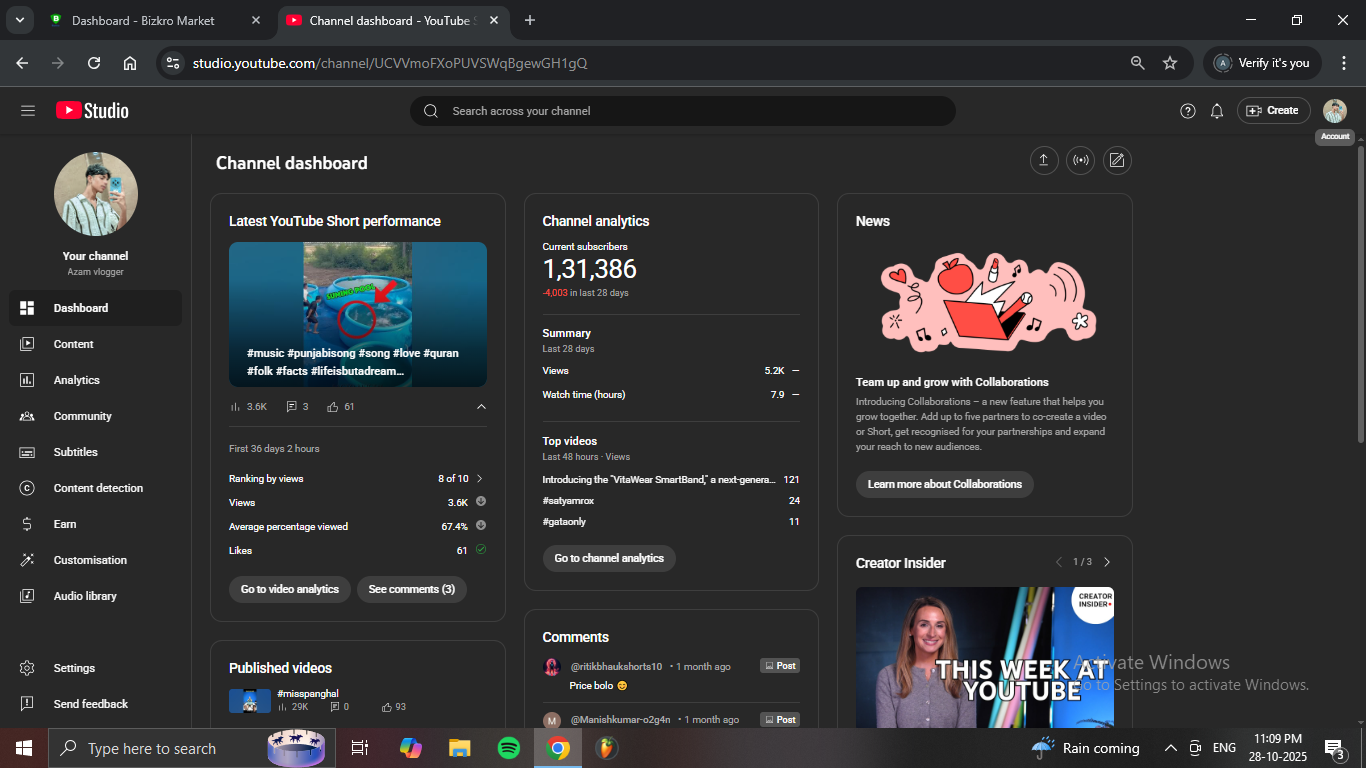Click the See comments (3) button
Screen dimensions: 1366x768
(411, 589)
